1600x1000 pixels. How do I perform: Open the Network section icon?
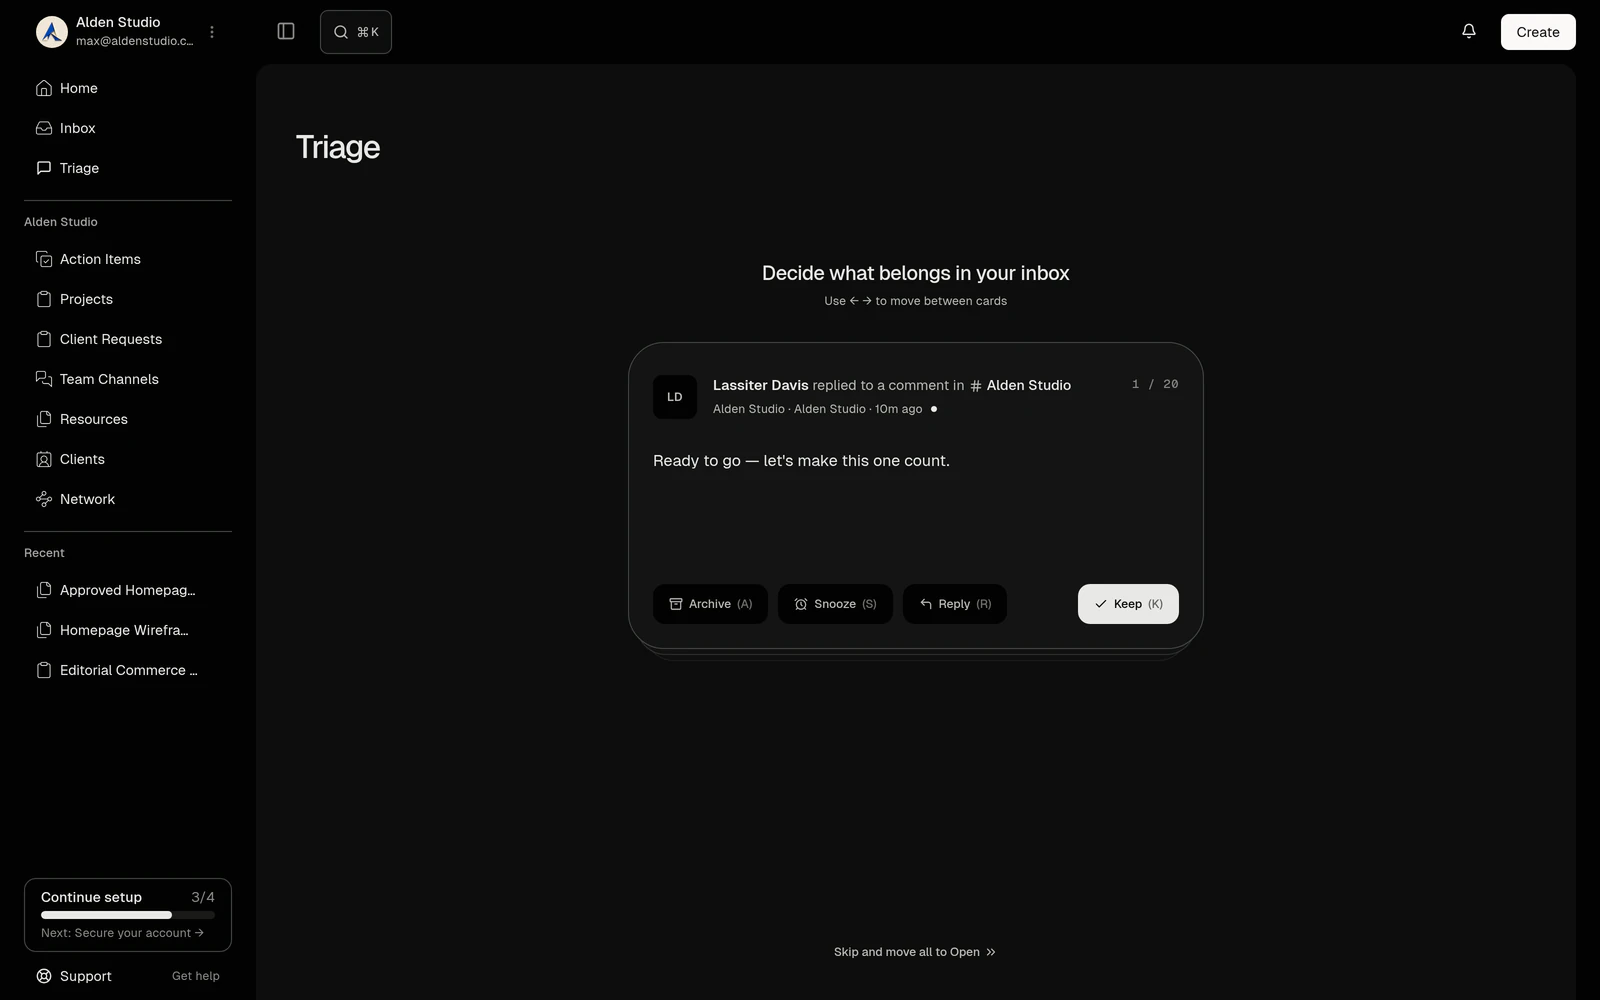tap(44, 499)
